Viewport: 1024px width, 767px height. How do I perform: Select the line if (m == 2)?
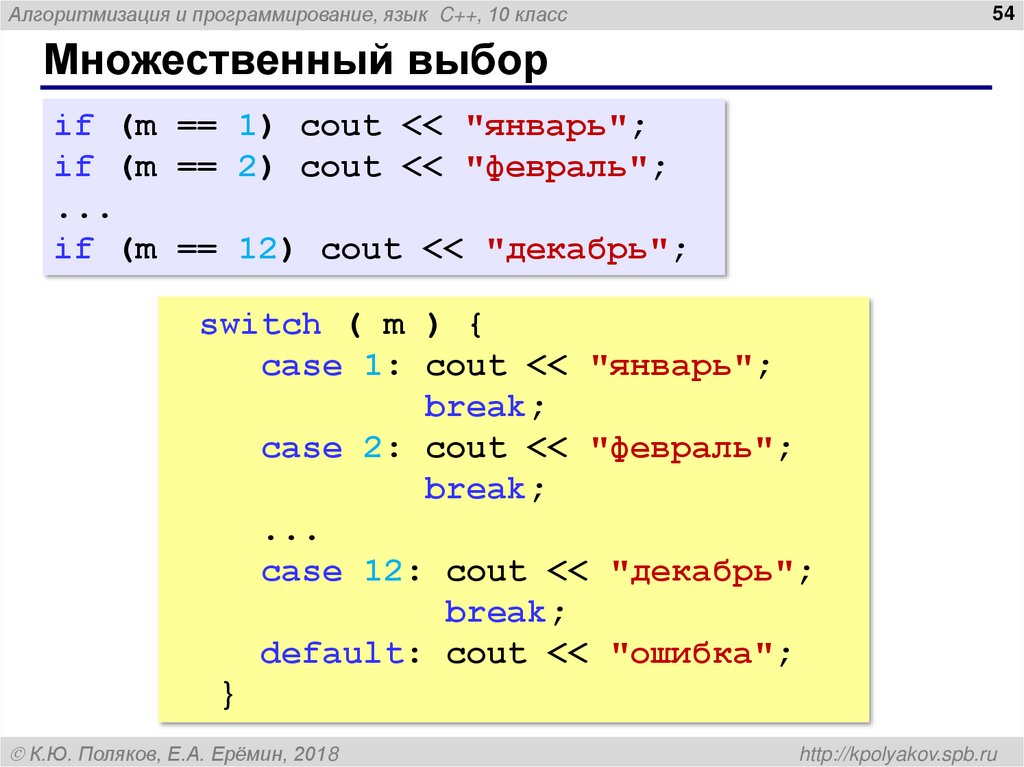click(x=163, y=166)
